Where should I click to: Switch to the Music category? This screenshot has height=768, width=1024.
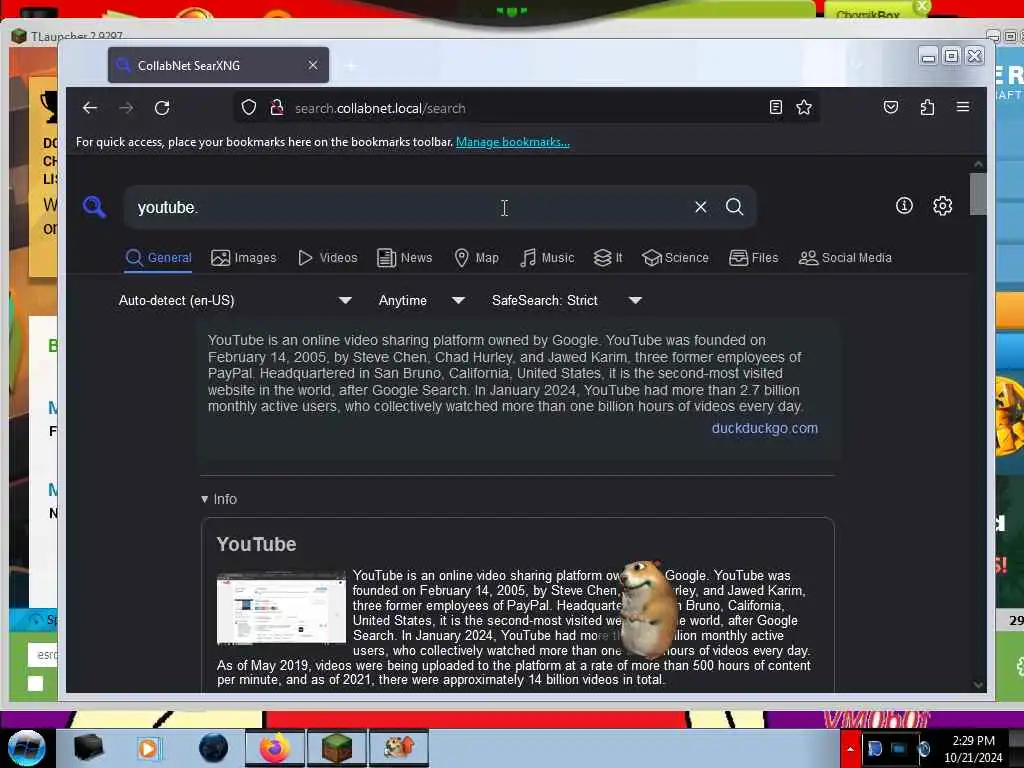pyautogui.click(x=547, y=257)
